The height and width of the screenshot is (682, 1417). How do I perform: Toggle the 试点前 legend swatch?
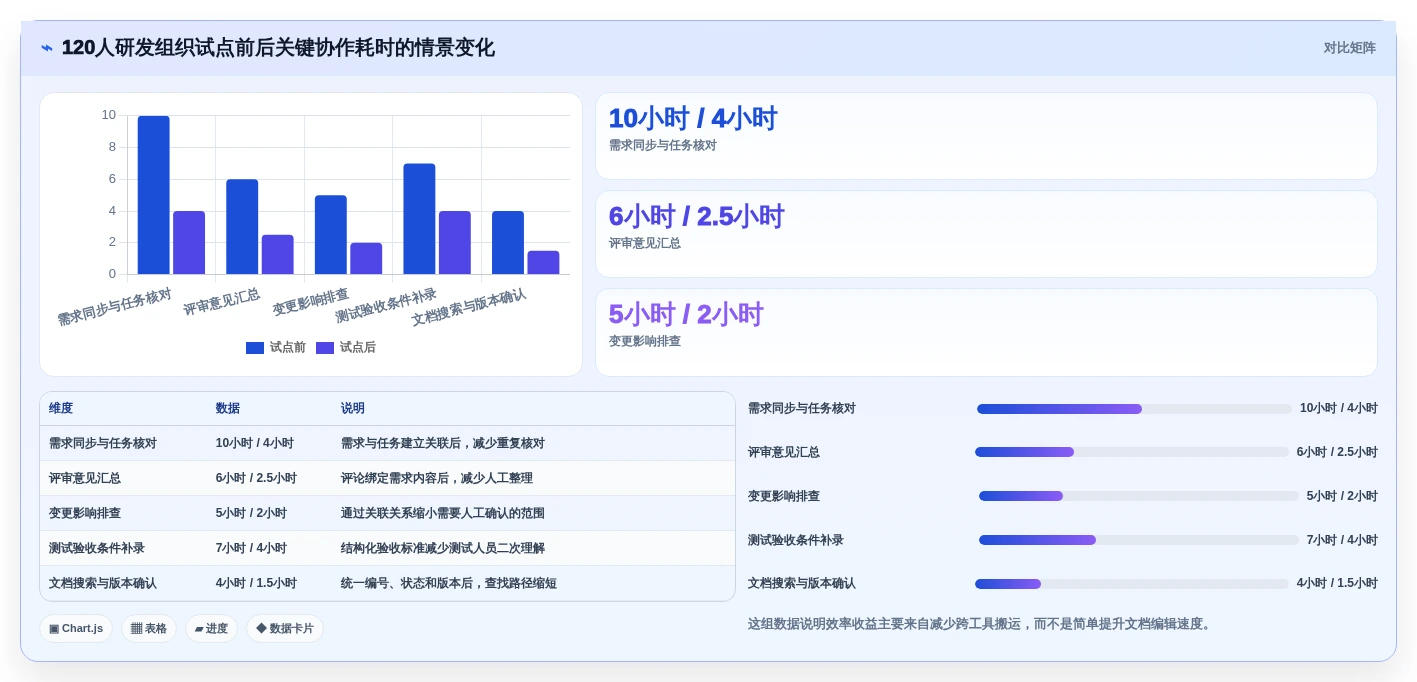click(x=255, y=348)
